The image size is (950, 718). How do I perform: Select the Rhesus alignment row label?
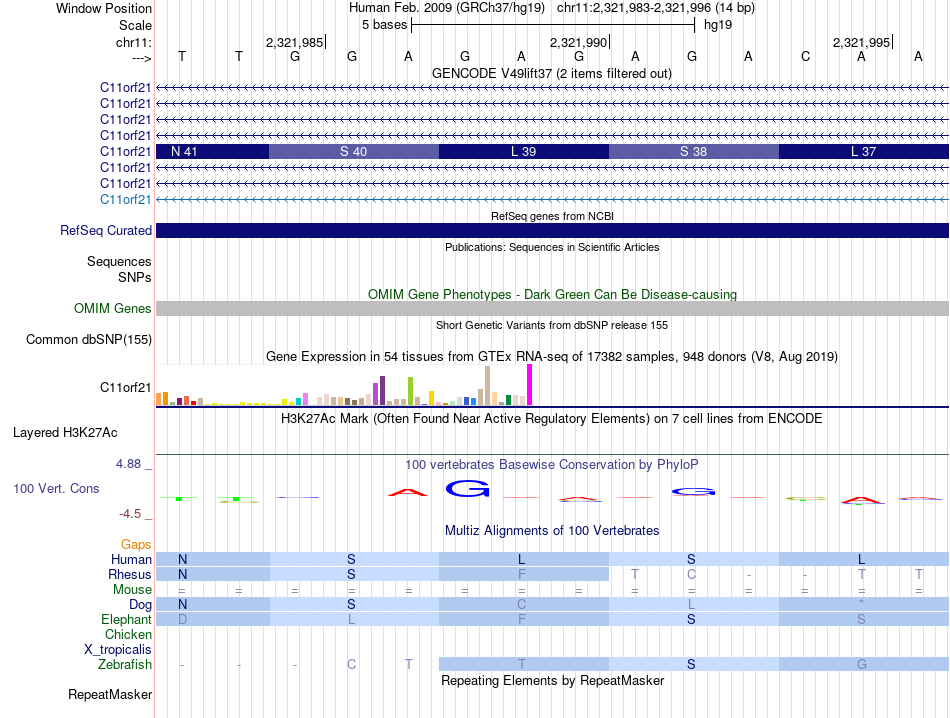click(130, 574)
